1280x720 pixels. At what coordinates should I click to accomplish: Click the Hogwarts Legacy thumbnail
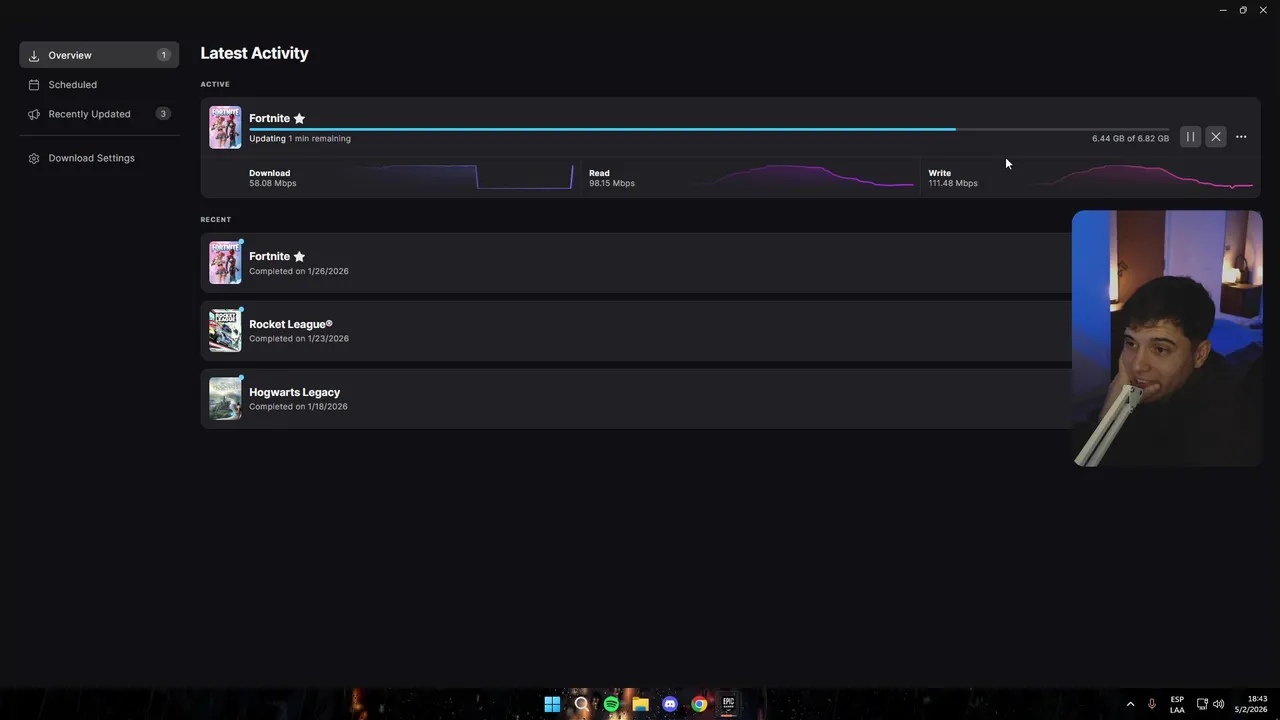tap(225, 398)
